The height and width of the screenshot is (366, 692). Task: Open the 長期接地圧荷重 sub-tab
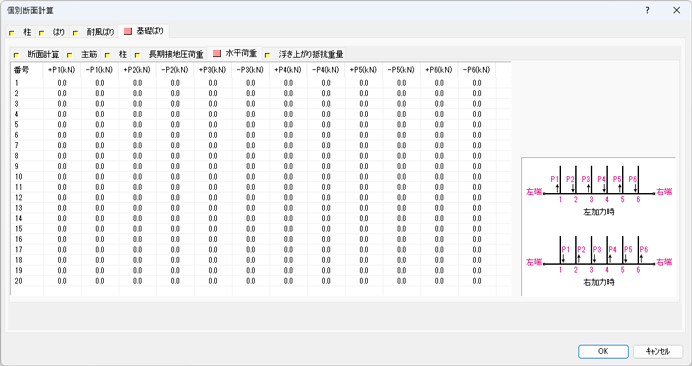pyautogui.click(x=170, y=54)
